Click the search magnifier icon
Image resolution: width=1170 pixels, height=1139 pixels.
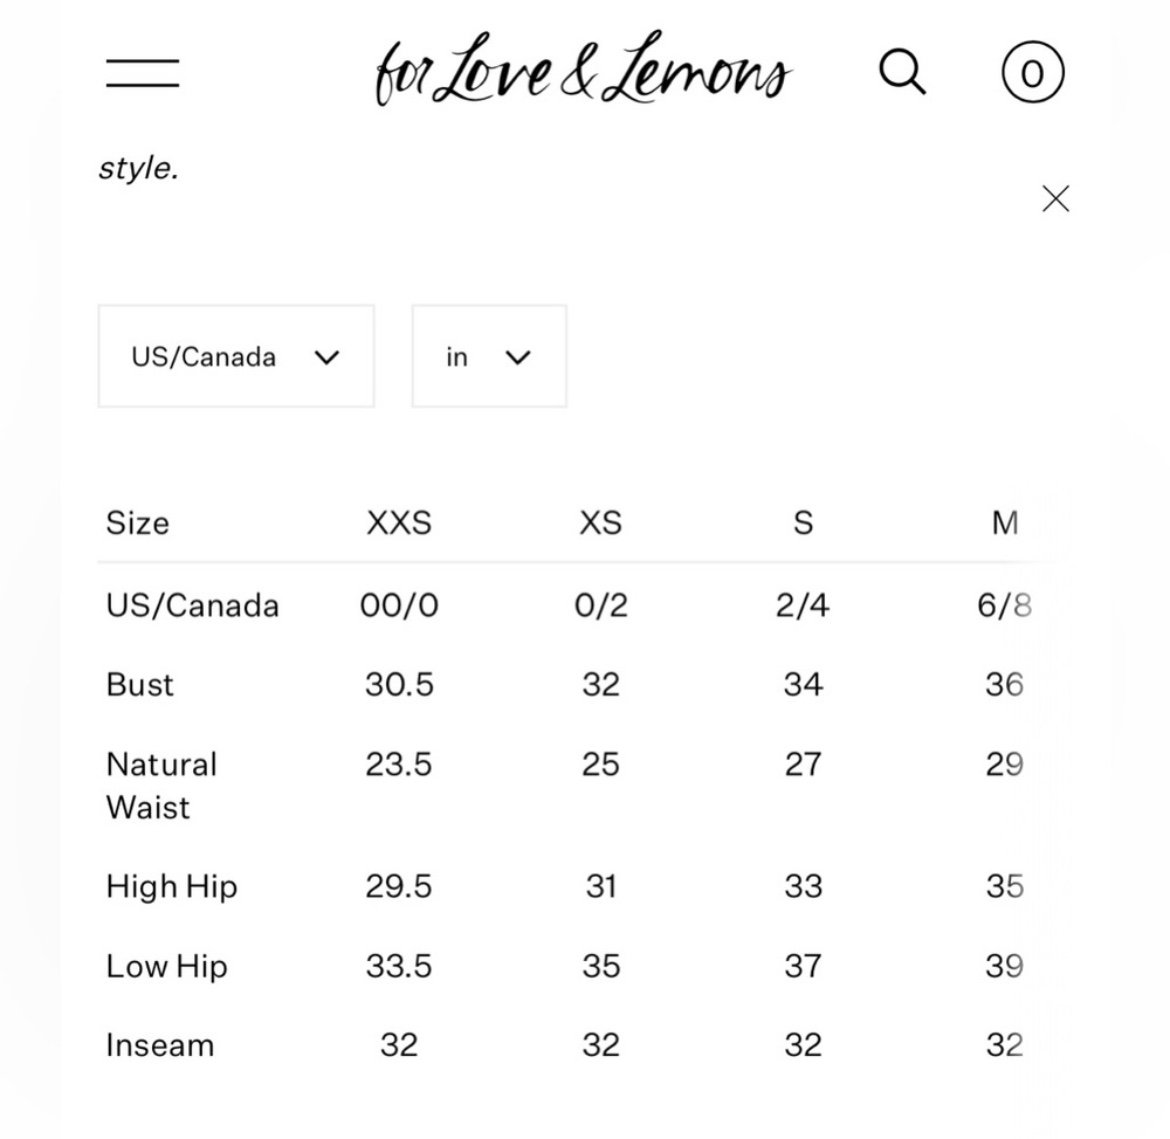903,72
